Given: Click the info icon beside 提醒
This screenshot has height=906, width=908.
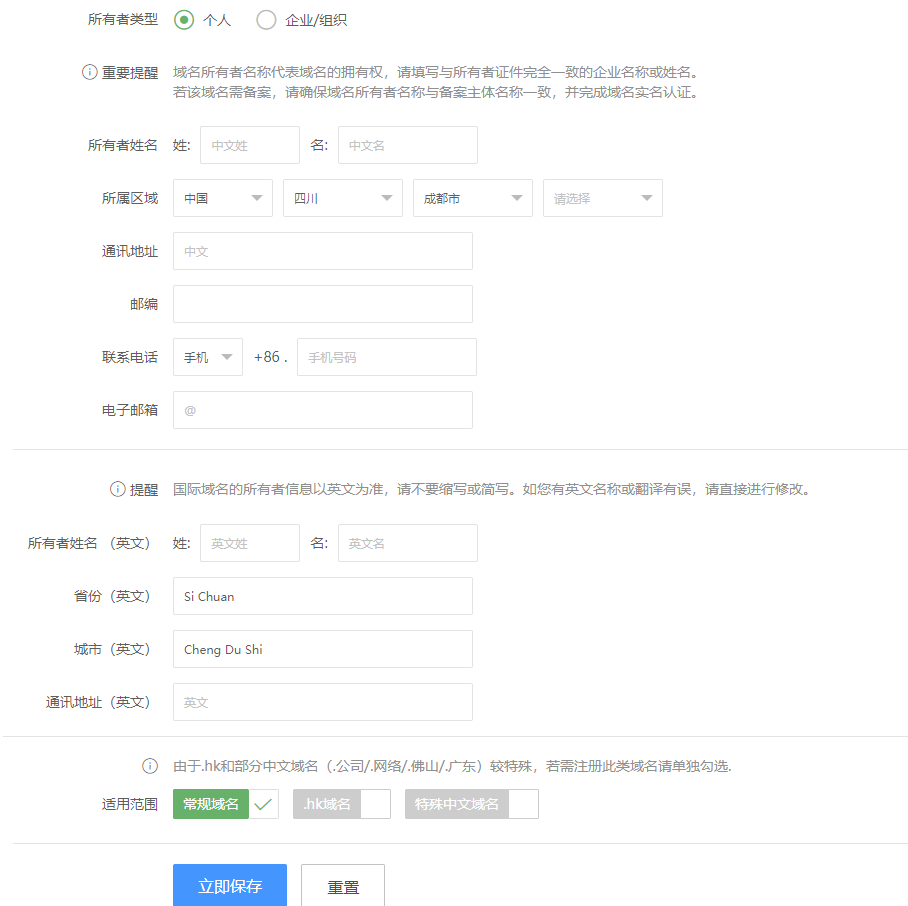Looking at the screenshot, I should [117, 490].
